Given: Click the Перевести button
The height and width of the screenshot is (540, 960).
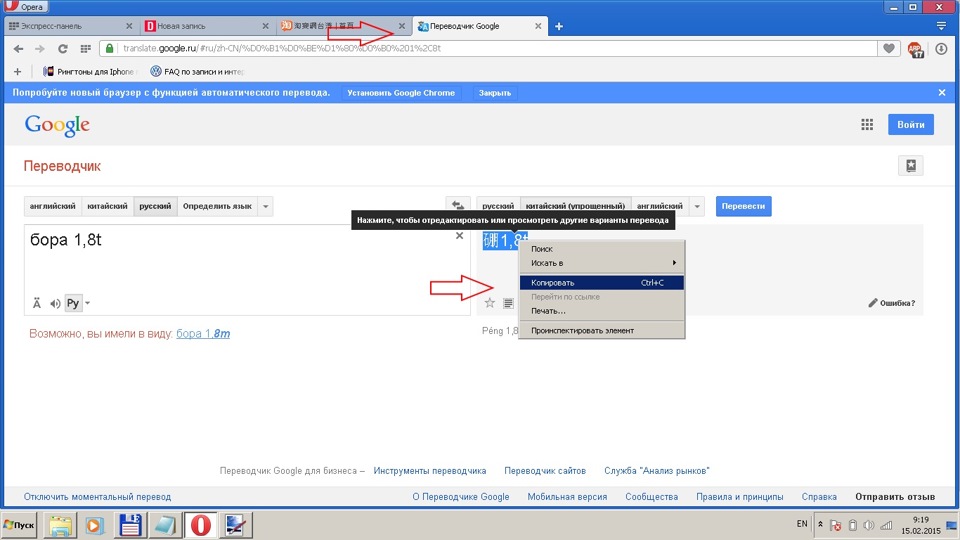Looking at the screenshot, I should [x=743, y=206].
